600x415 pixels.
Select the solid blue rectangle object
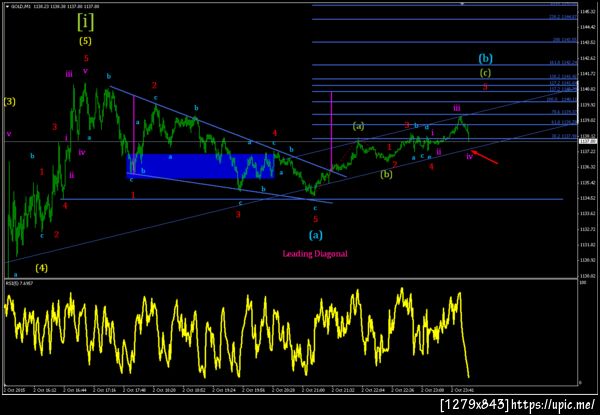click(200, 166)
